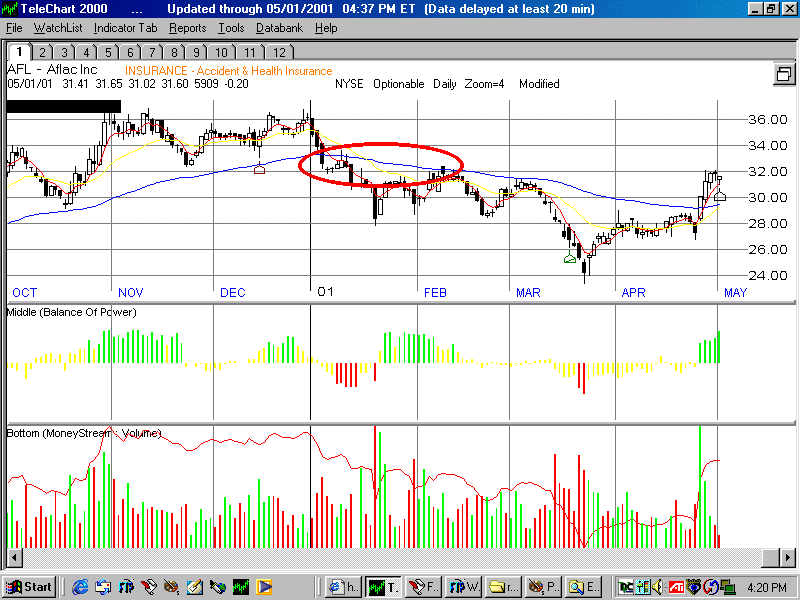The image size is (800, 600).
Task: Click the red note marker in December
Action: click(x=259, y=169)
